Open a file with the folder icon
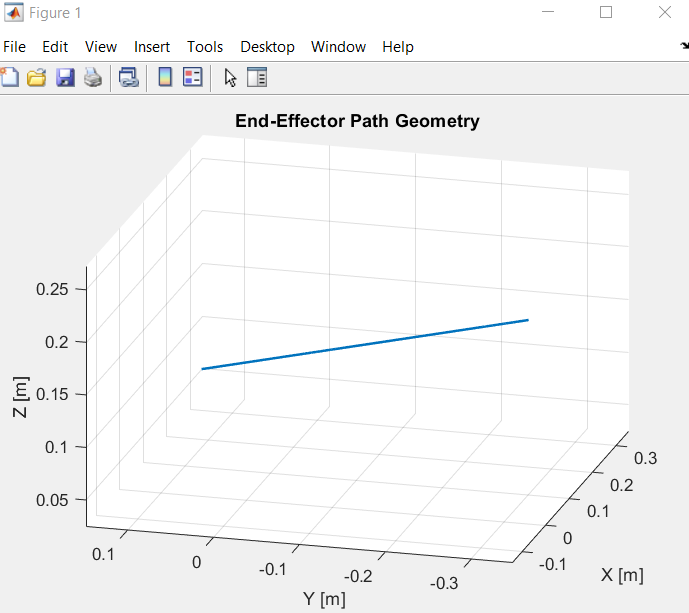 (x=37, y=78)
